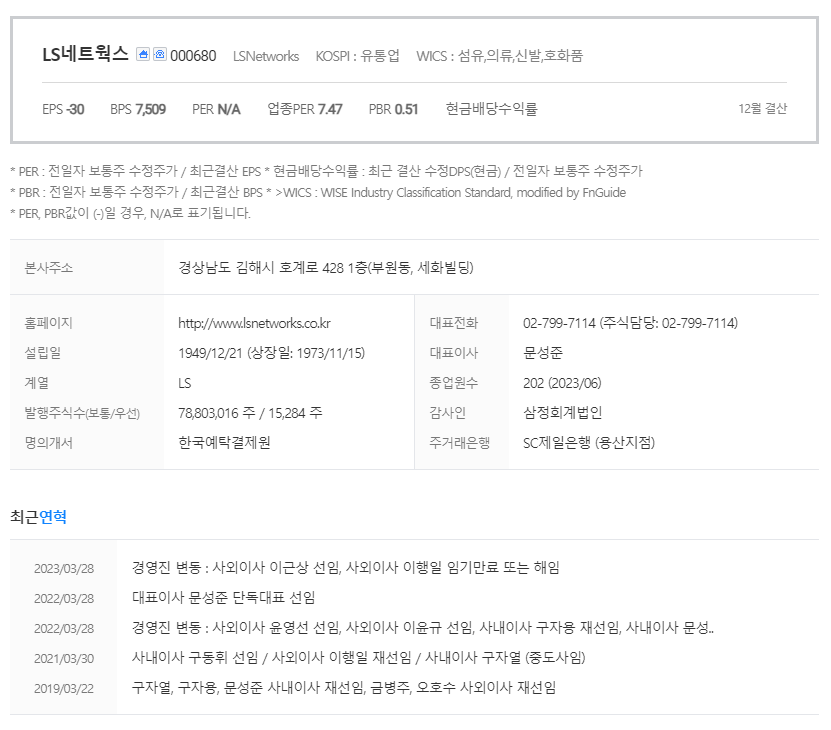This screenshot has width=831, height=730.
Task: Click the 최근연혁 section heading
Action: coord(39,516)
